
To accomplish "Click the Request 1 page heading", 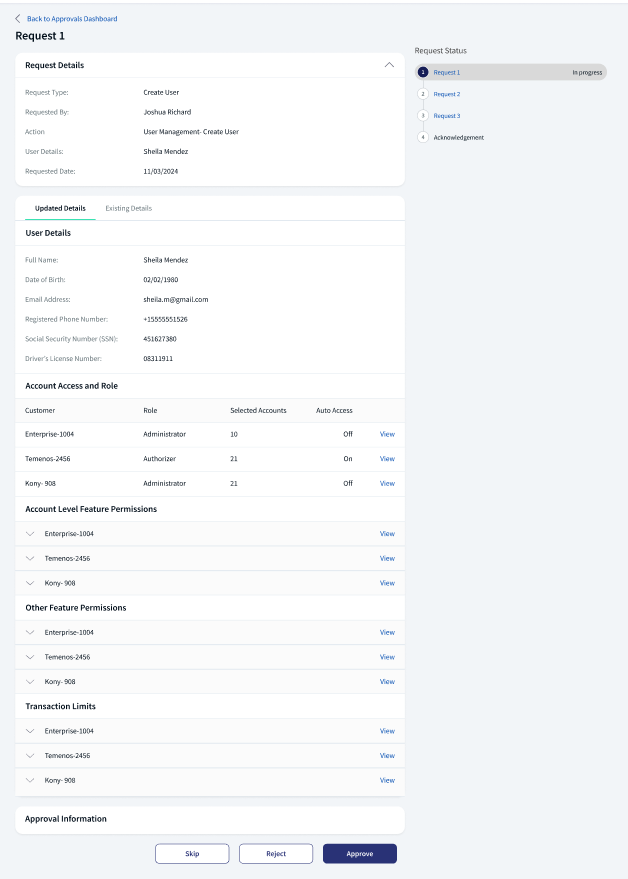I will (x=40, y=36).
